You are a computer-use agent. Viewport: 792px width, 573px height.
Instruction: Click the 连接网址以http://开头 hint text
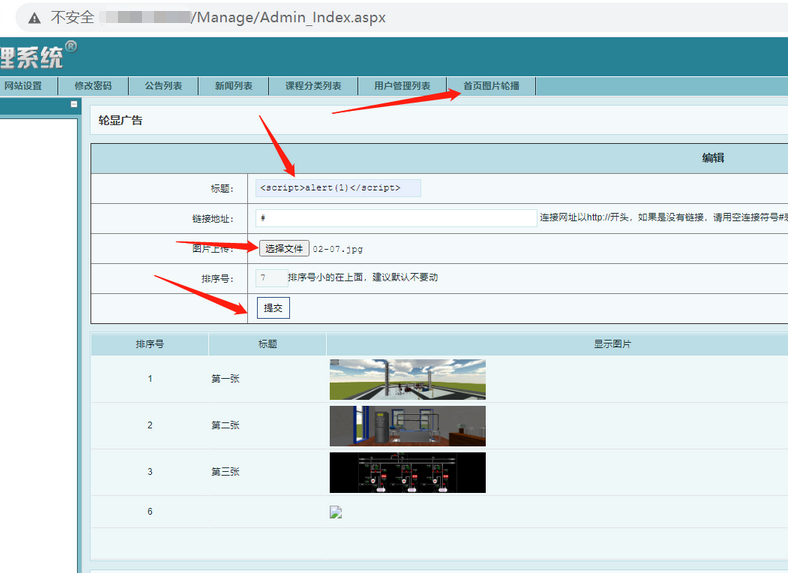coord(664,218)
